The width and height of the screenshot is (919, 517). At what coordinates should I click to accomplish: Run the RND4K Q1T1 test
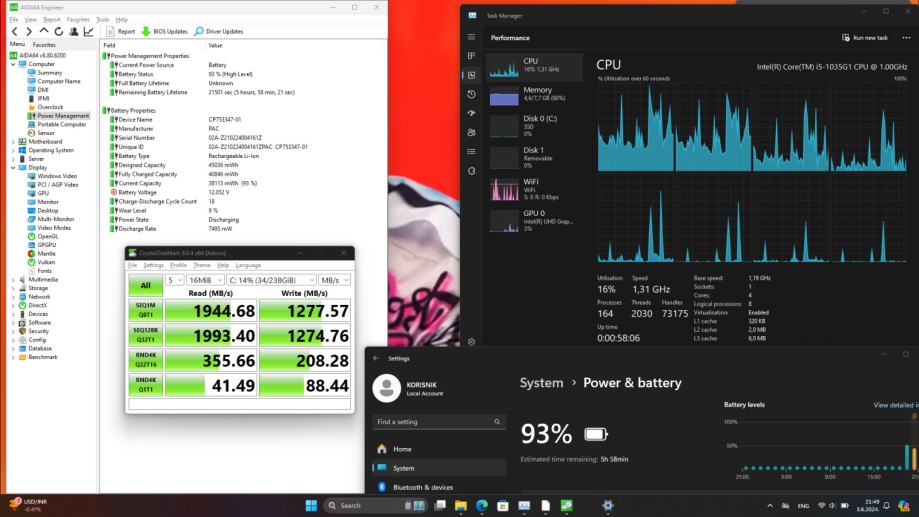pyautogui.click(x=145, y=385)
